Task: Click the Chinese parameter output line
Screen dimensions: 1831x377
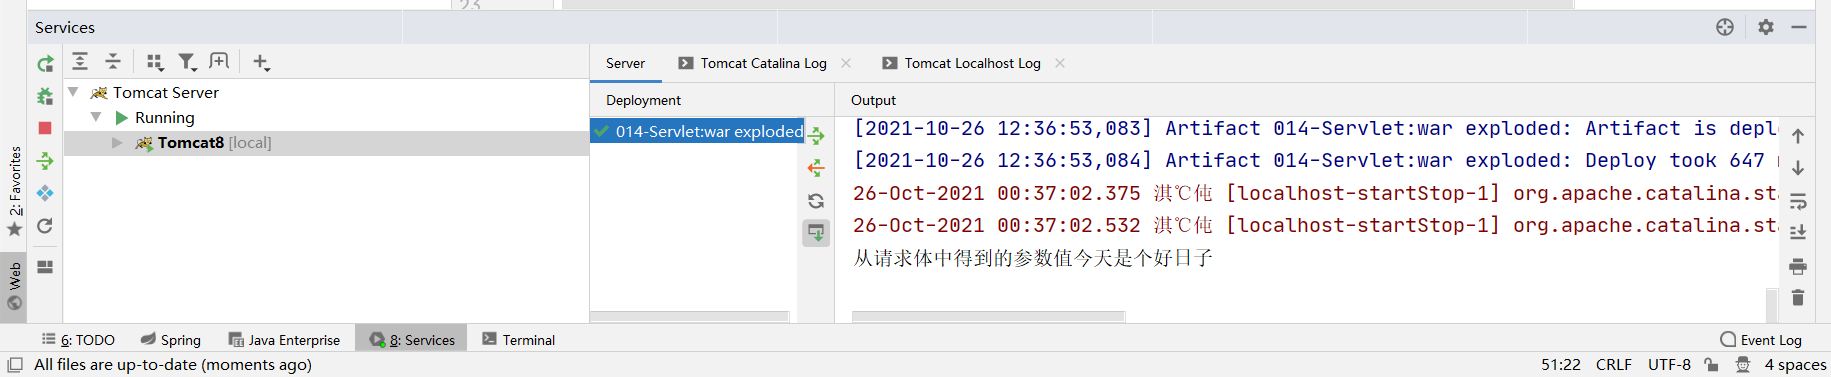Action: tap(1033, 258)
